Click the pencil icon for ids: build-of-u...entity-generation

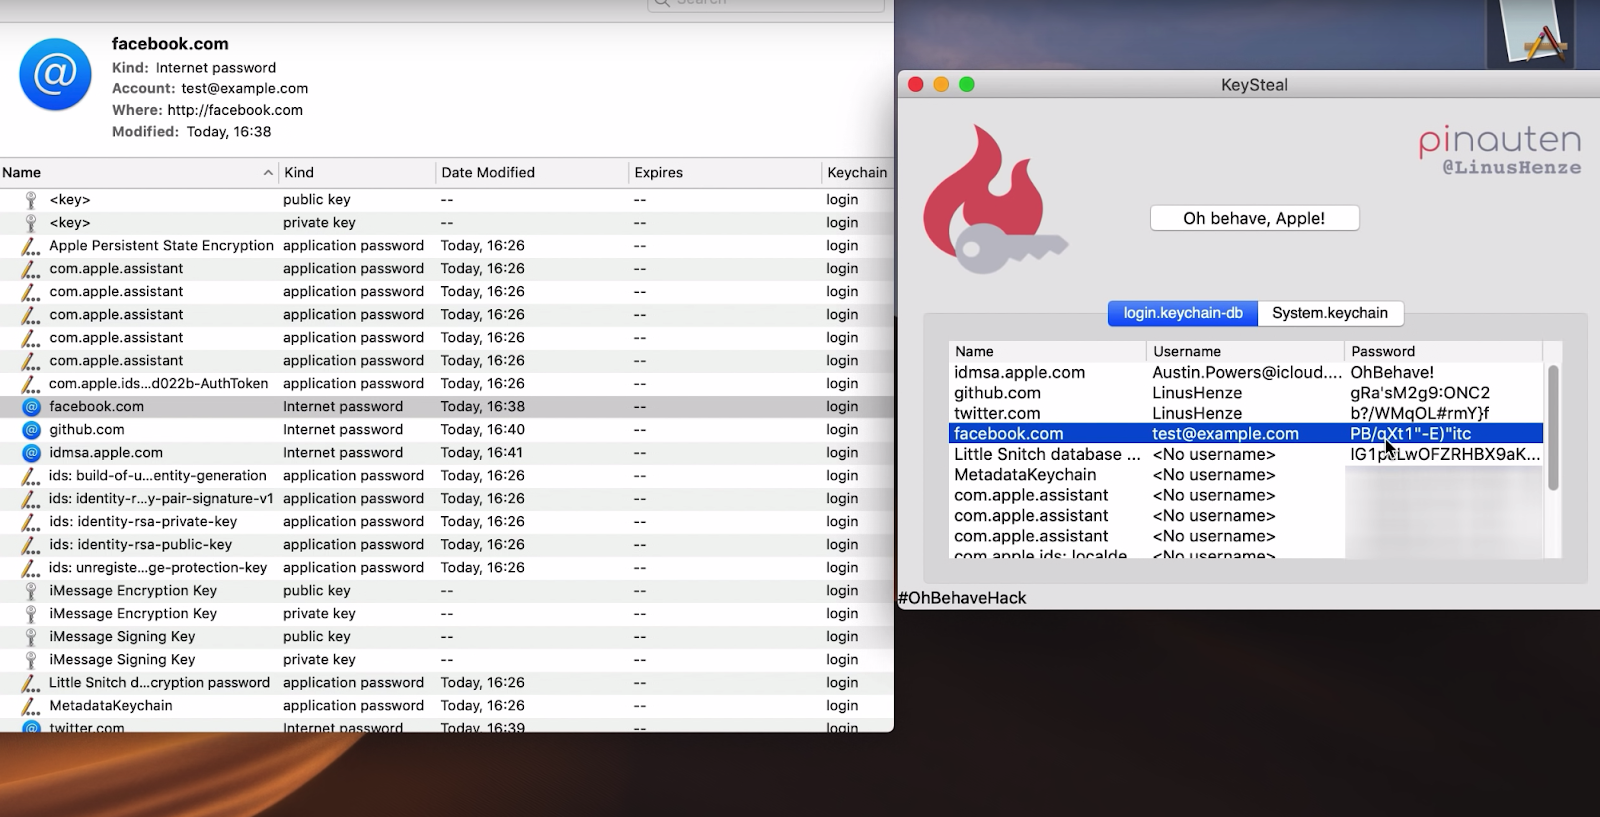coord(31,476)
